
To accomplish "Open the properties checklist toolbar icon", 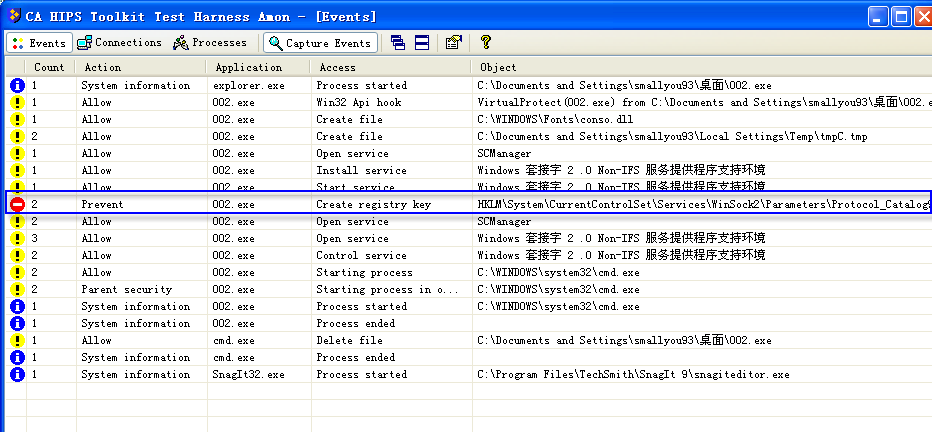I will point(454,43).
